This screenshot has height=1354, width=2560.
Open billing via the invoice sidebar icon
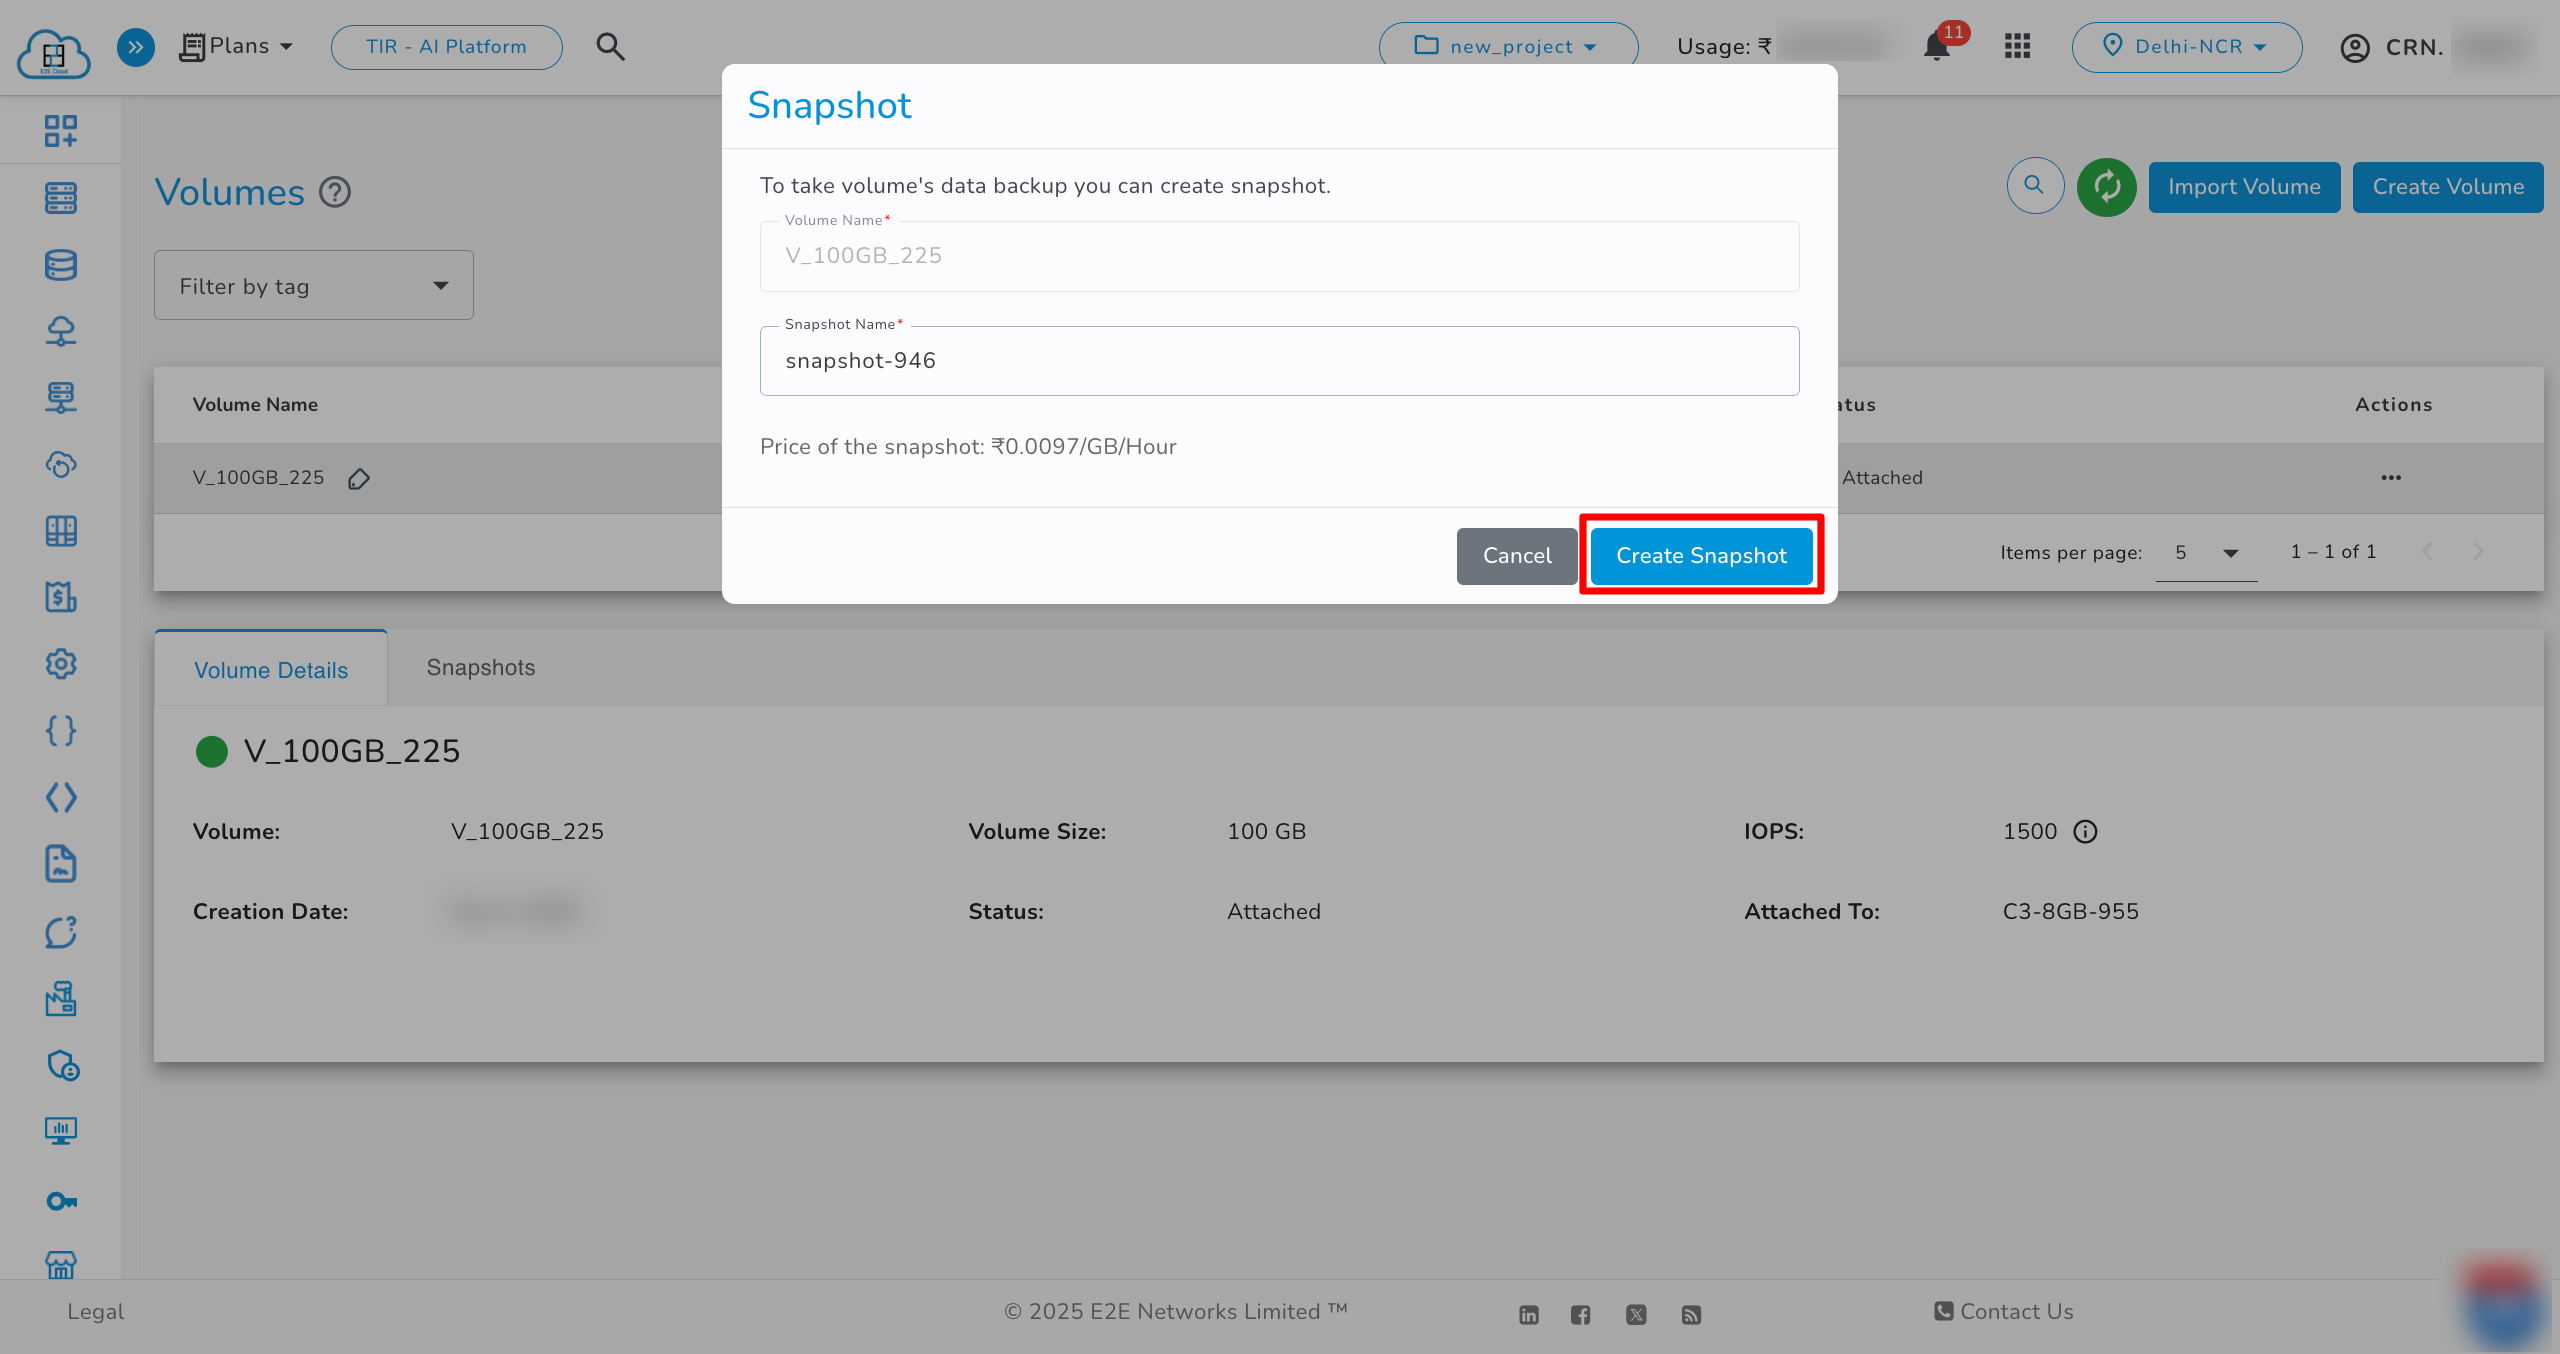click(60, 597)
